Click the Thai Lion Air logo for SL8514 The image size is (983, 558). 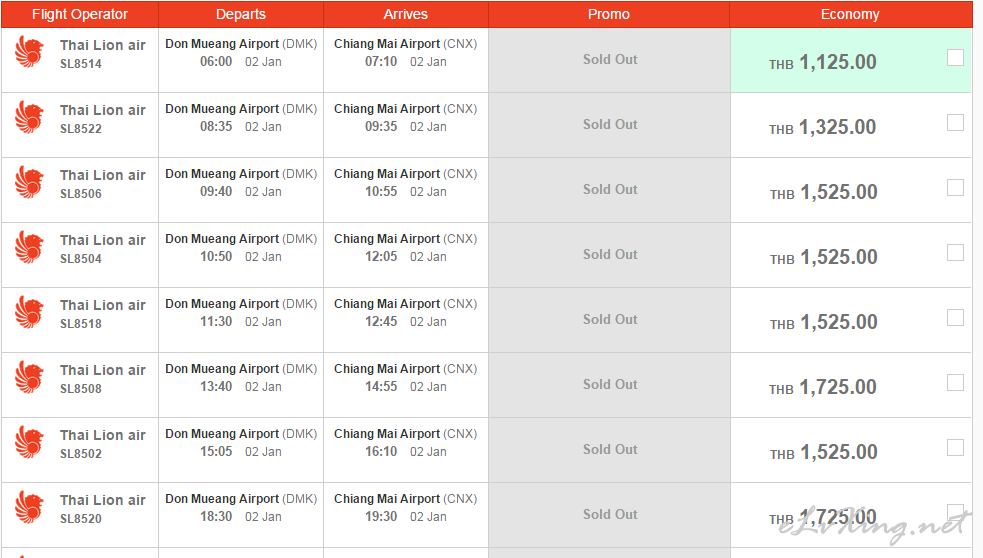[x=30, y=52]
